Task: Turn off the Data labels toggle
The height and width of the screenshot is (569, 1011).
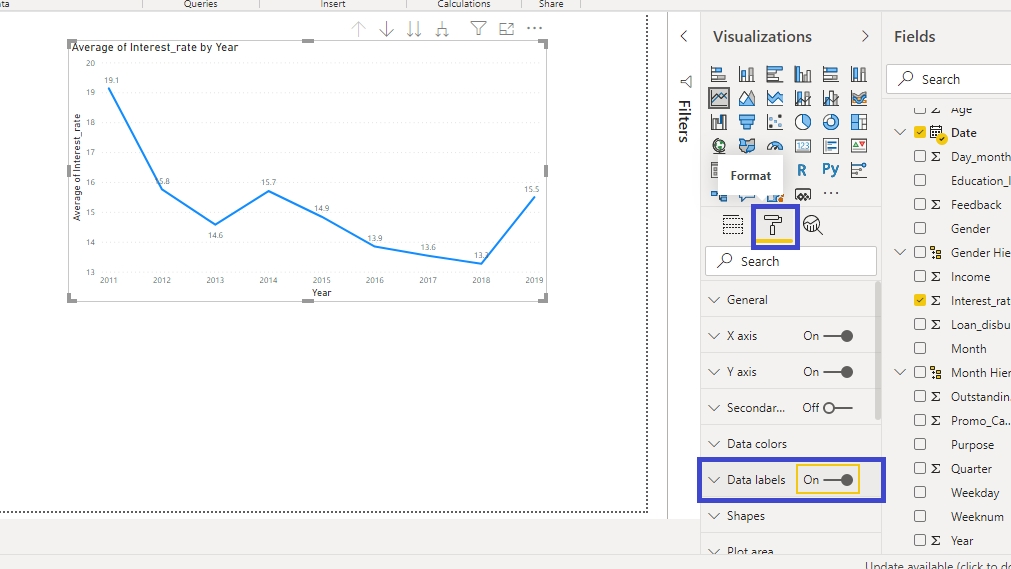Action: (x=838, y=480)
